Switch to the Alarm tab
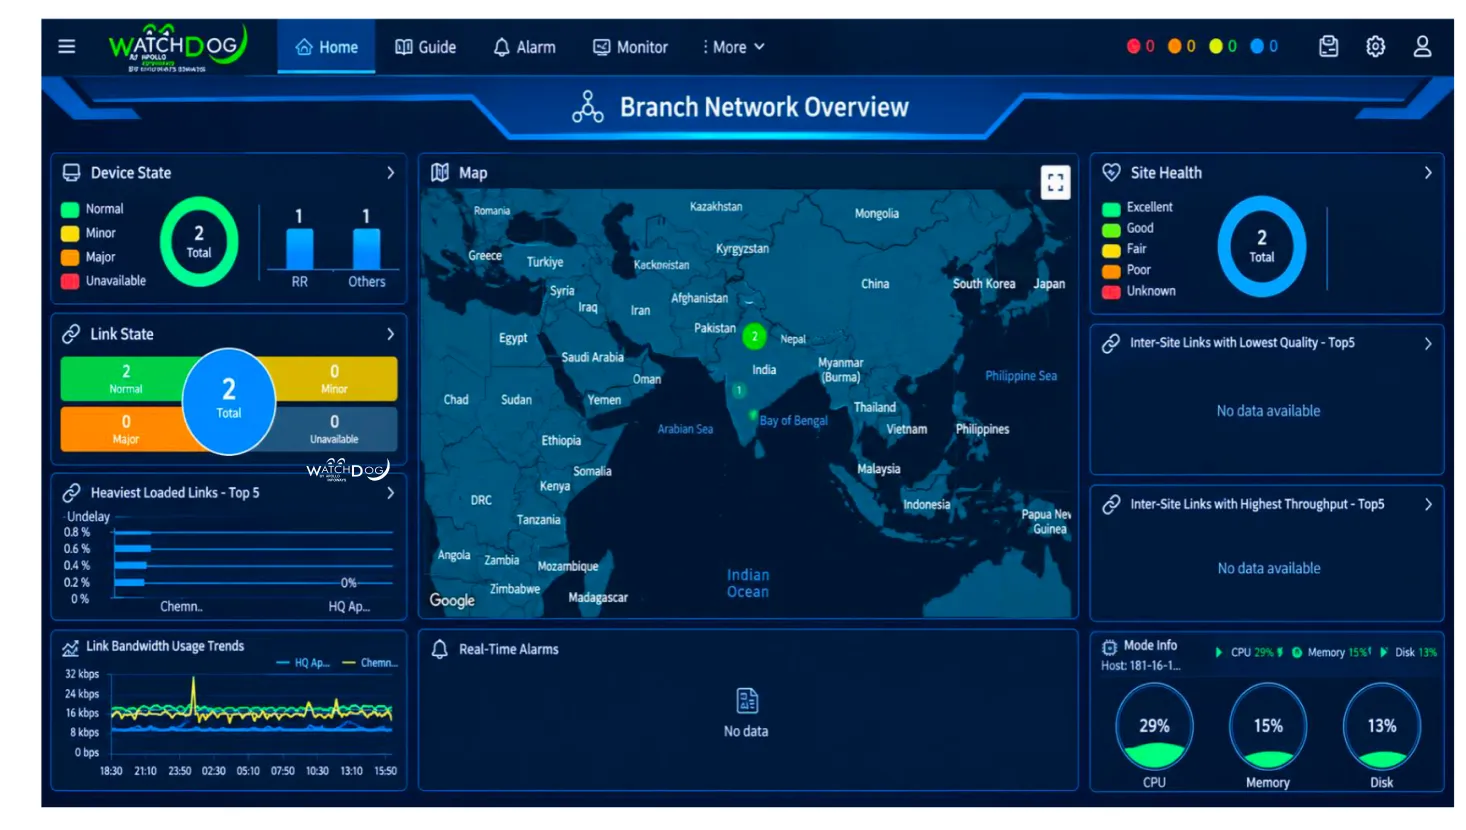The image size is (1466, 830). point(524,47)
